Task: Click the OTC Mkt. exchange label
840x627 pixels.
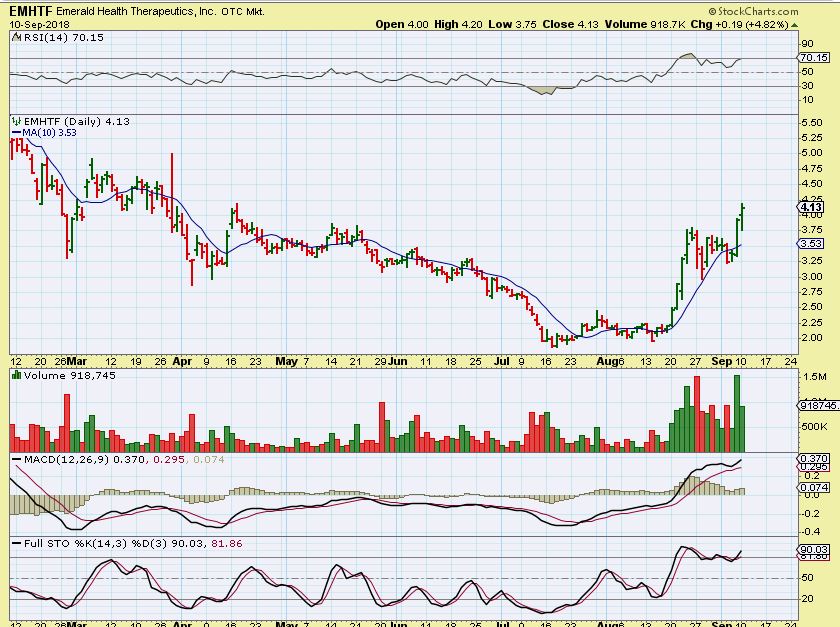Action: coord(243,11)
